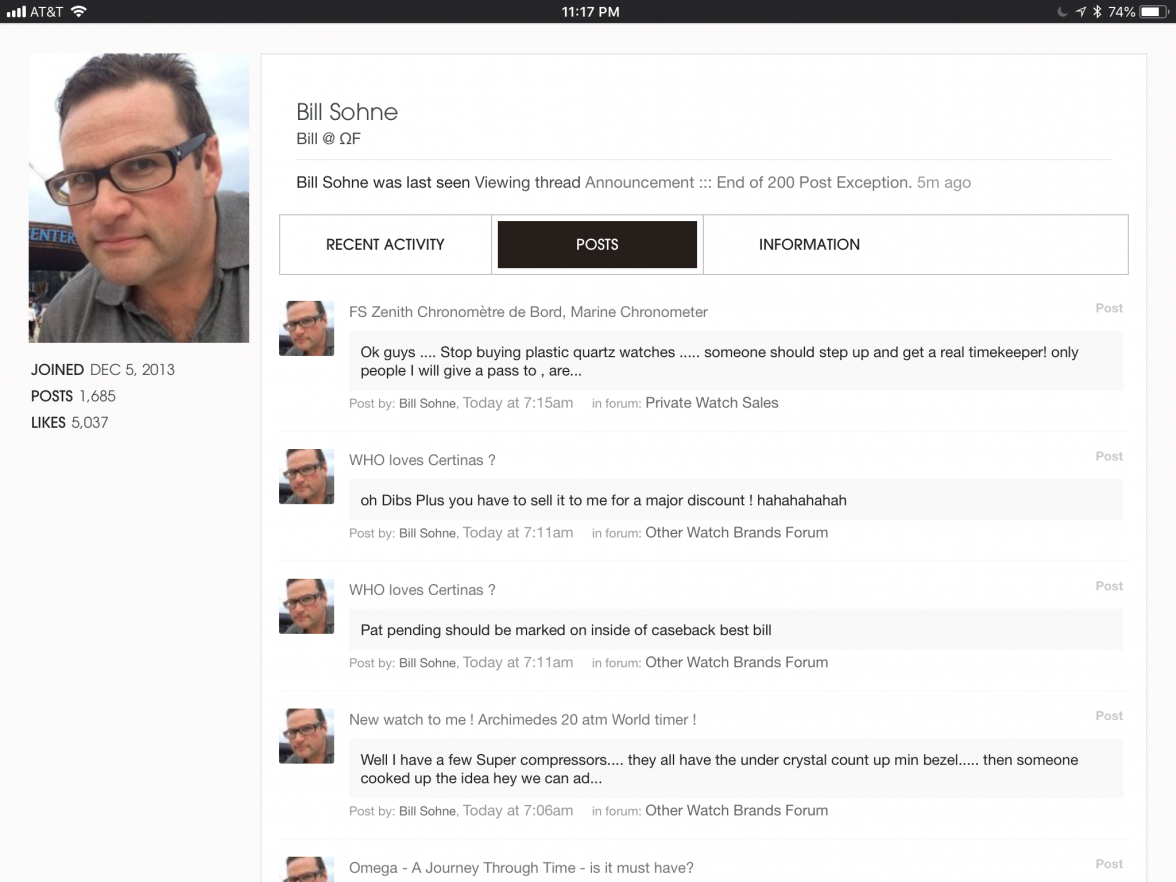Go to the Private Watch Sales forum
Screen dimensions: 1176x882
click(x=711, y=403)
